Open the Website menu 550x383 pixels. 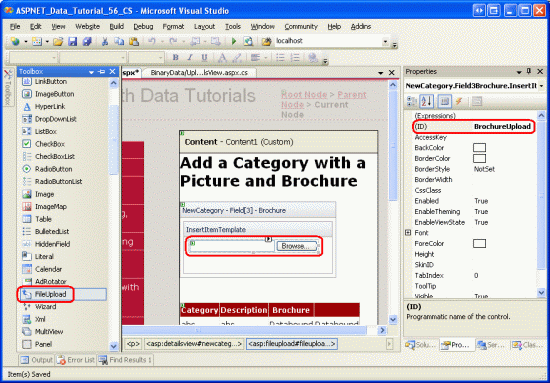click(87, 27)
